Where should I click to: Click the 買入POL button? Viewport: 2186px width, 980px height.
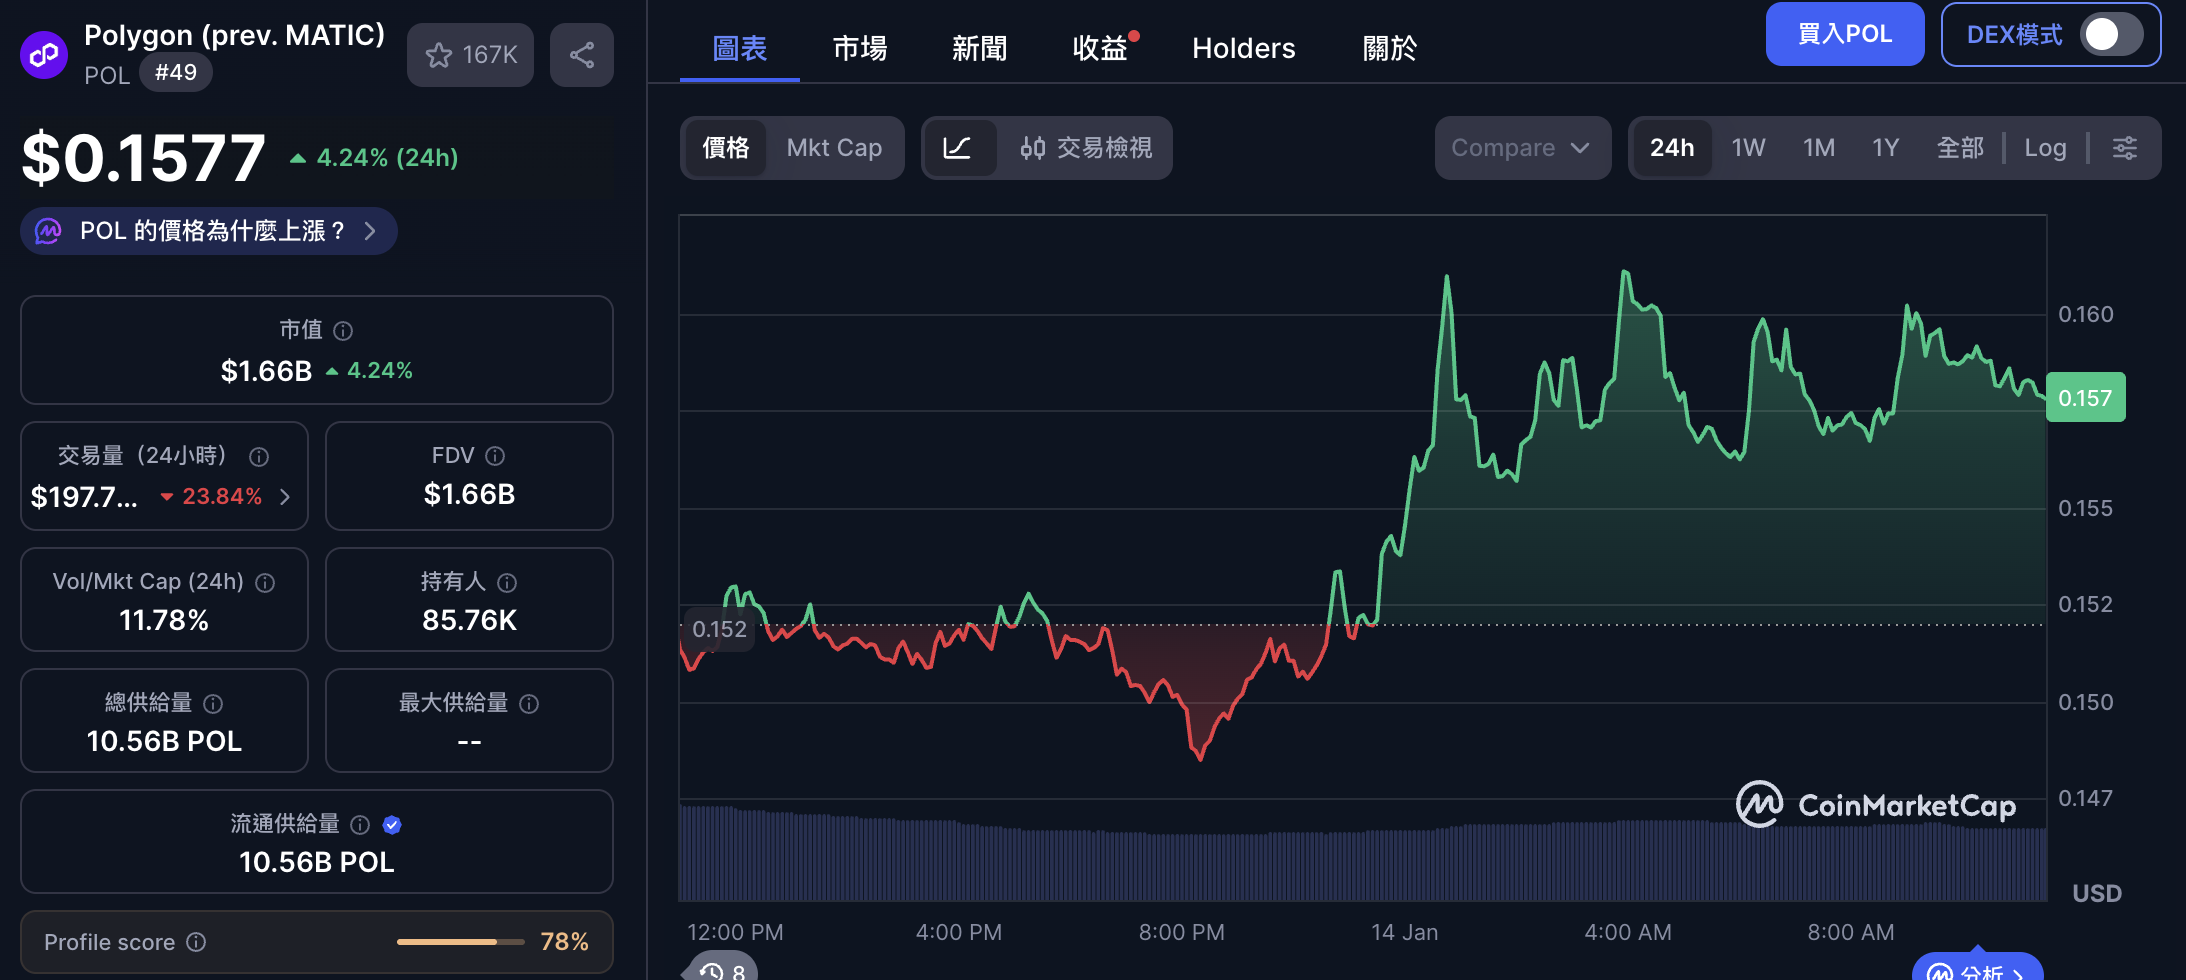click(x=1843, y=33)
